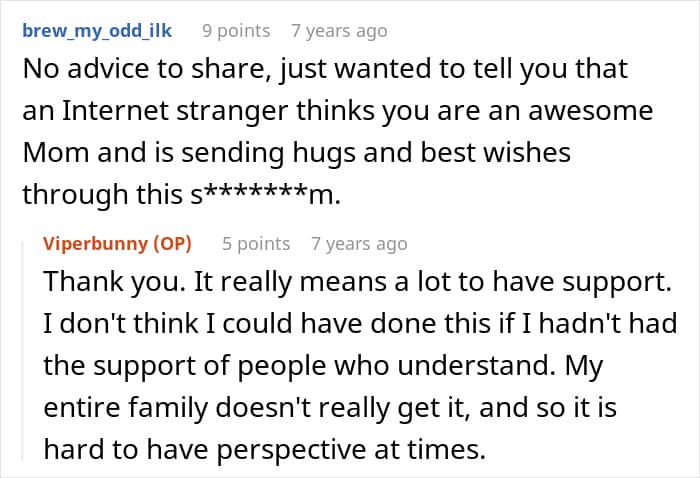Click the line "an Internet stranger thinks"
Viewport: 700px width, 478px height.
(x=338, y=111)
